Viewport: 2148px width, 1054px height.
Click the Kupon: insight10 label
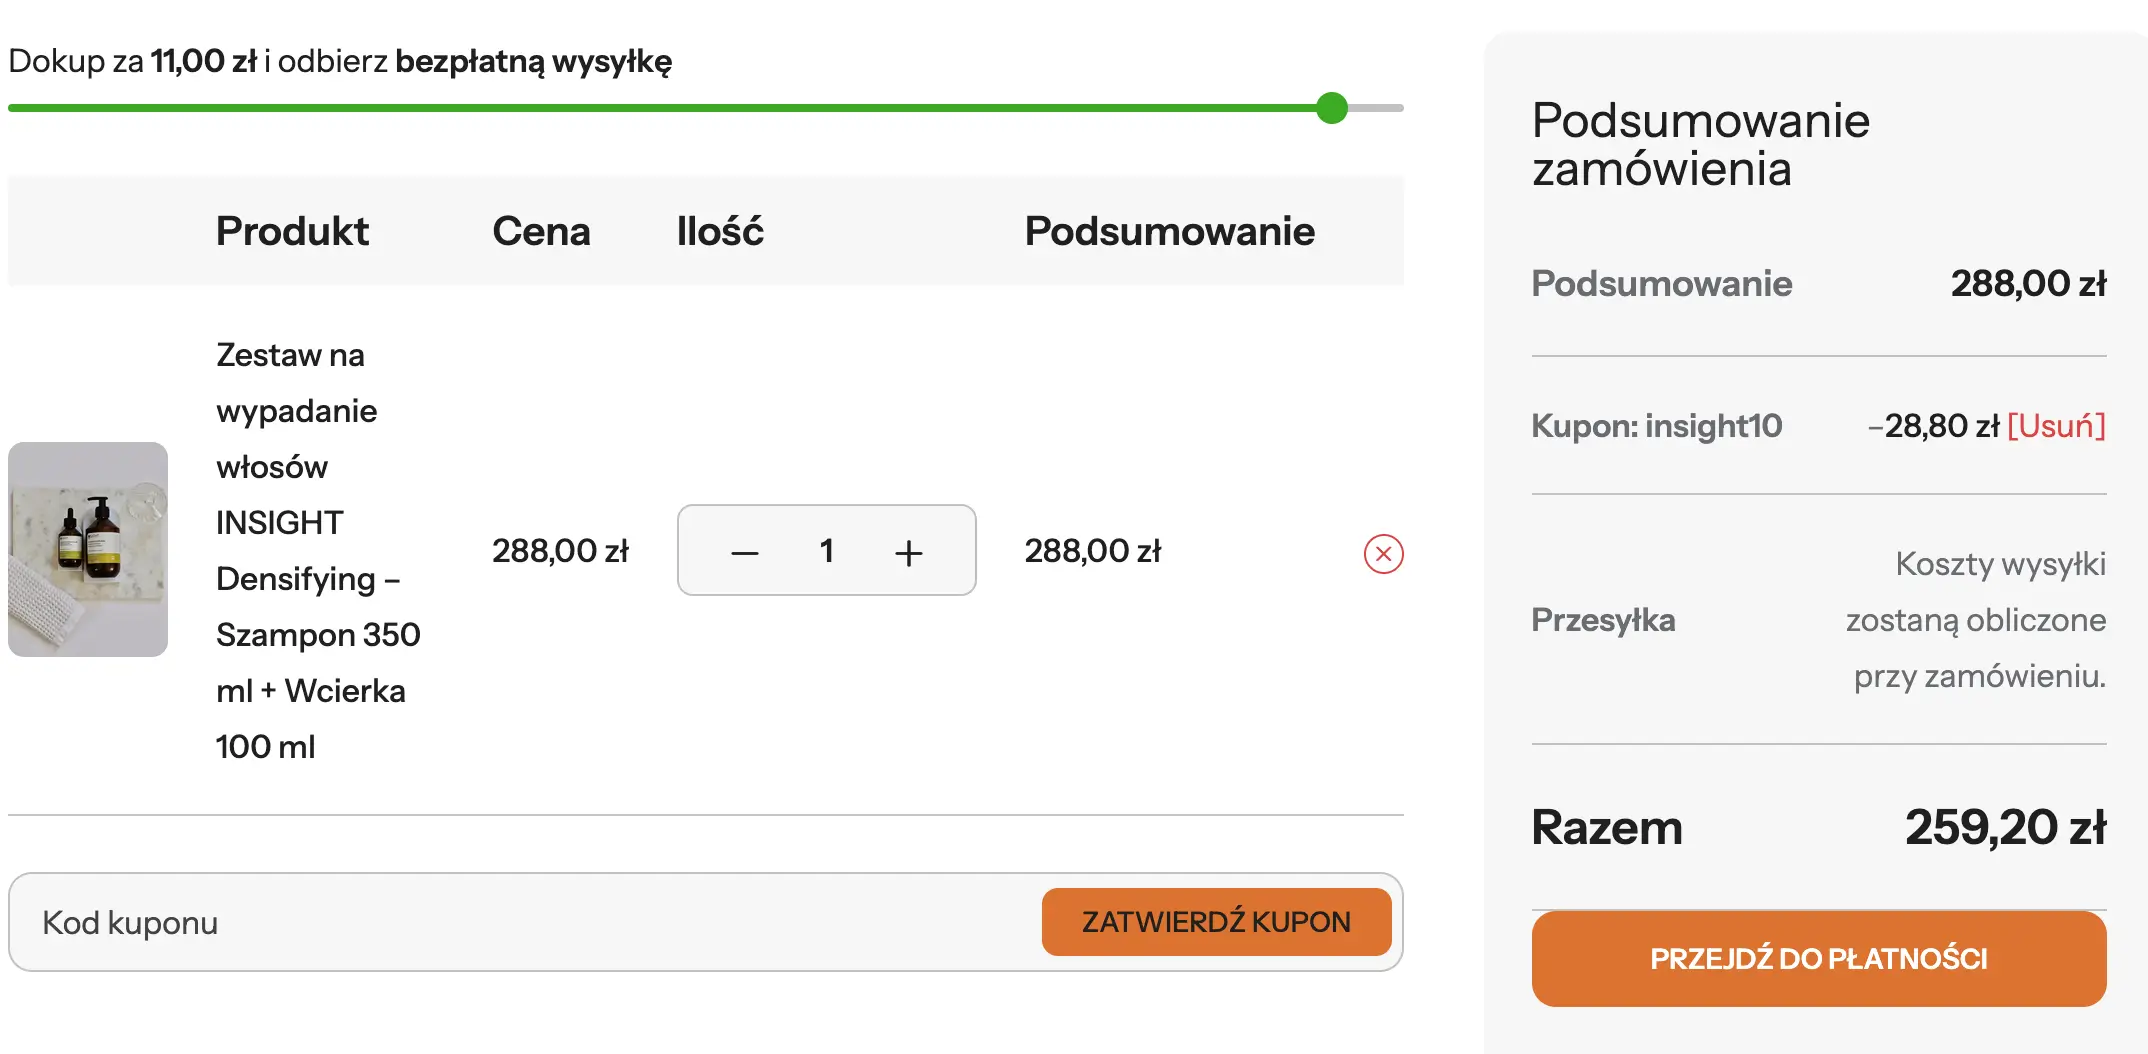point(1656,426)
